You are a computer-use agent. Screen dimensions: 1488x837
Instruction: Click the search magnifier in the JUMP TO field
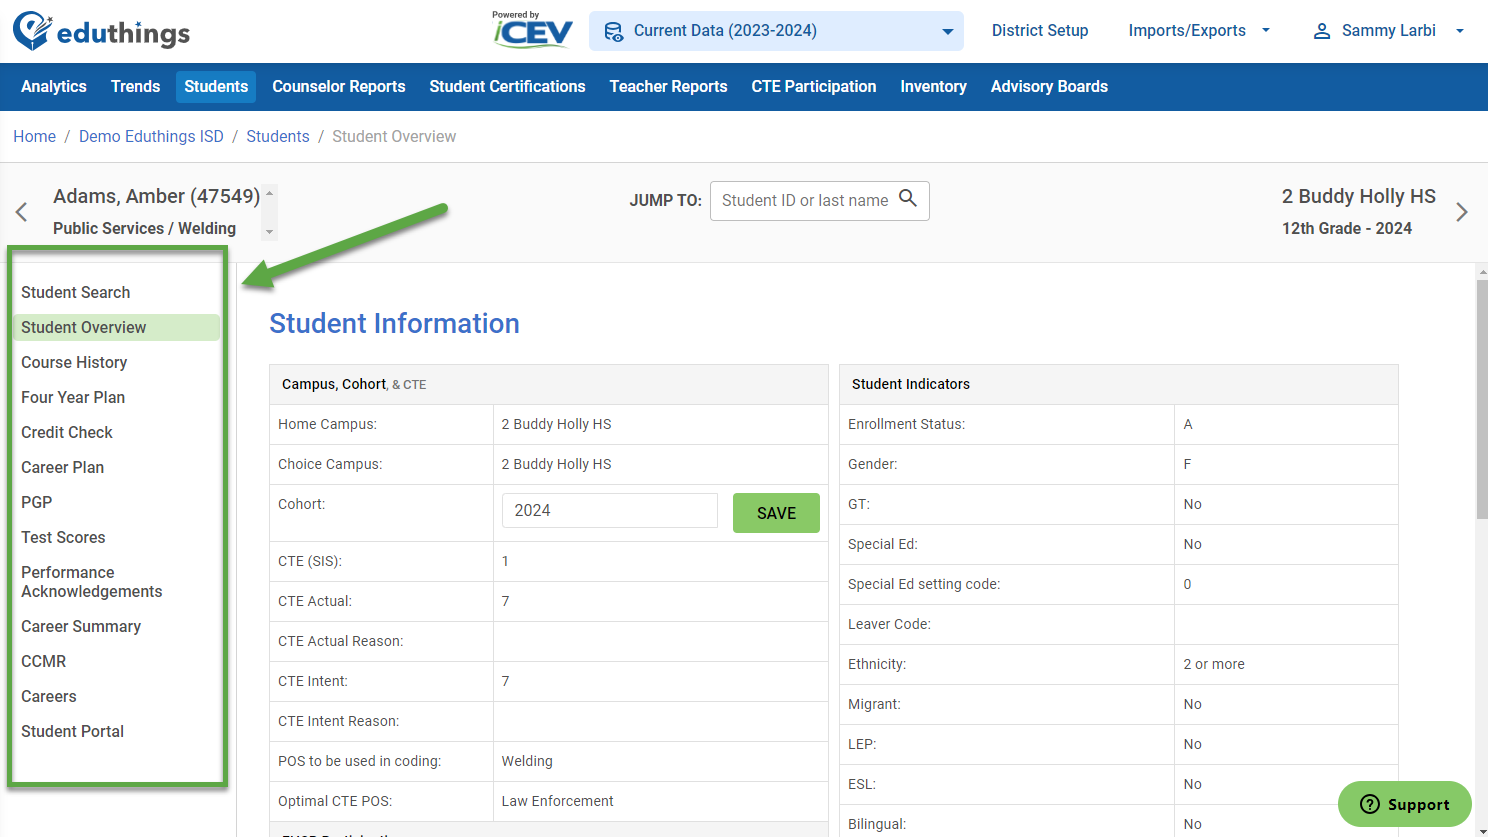[908, 200]
